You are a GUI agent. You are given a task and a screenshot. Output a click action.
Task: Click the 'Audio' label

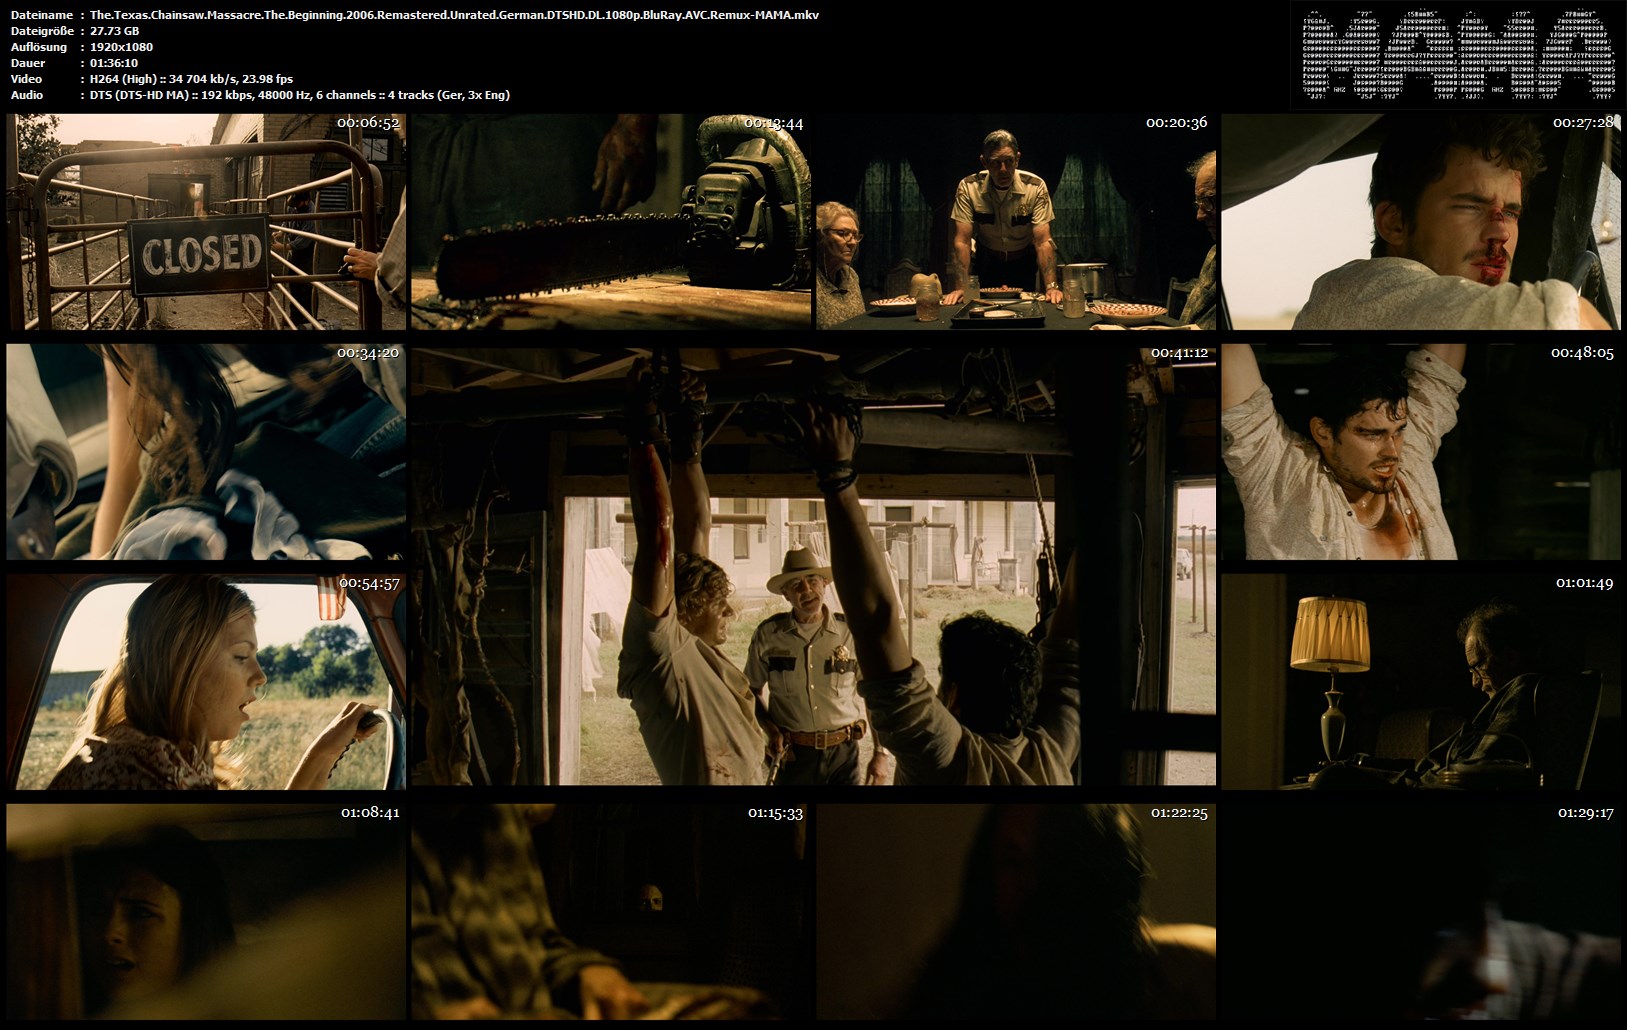click(27, 95)
